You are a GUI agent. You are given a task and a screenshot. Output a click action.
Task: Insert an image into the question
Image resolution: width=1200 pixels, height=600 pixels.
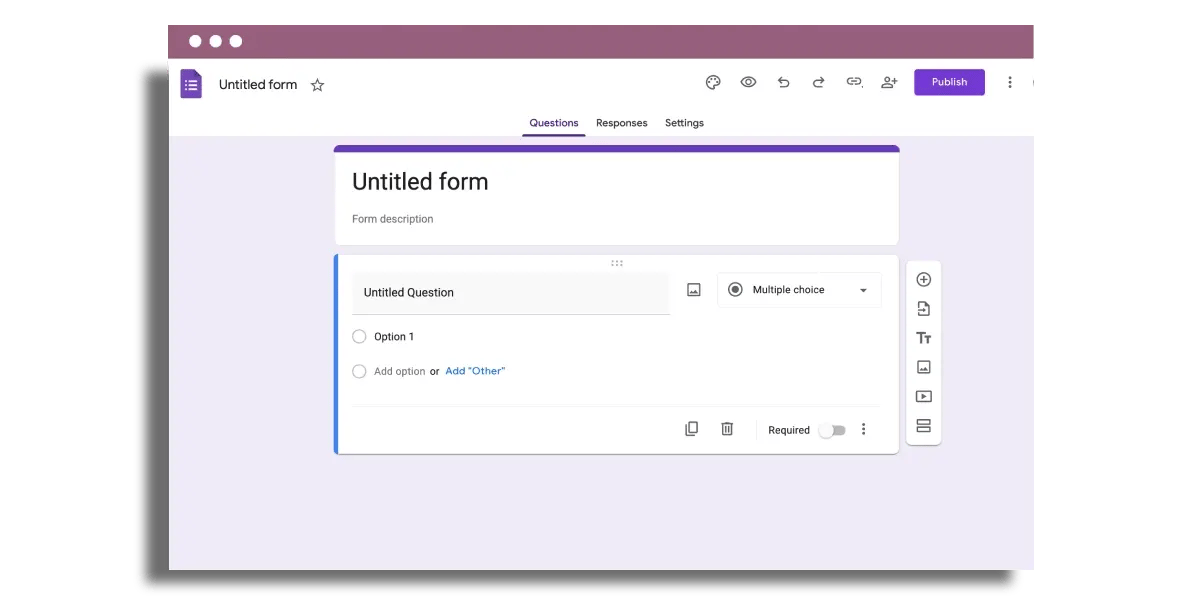click(x=692, y=289)
